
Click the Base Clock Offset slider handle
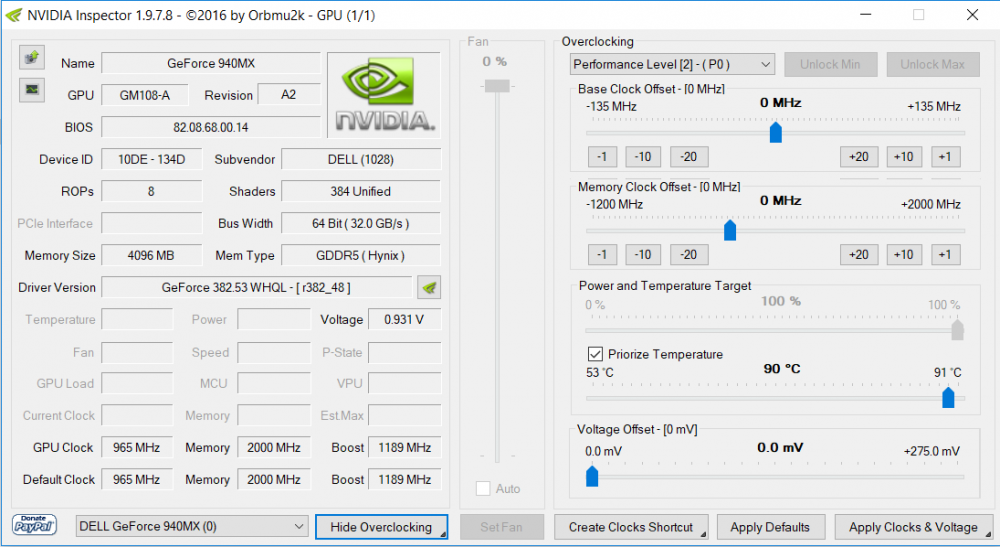(776, 133)
